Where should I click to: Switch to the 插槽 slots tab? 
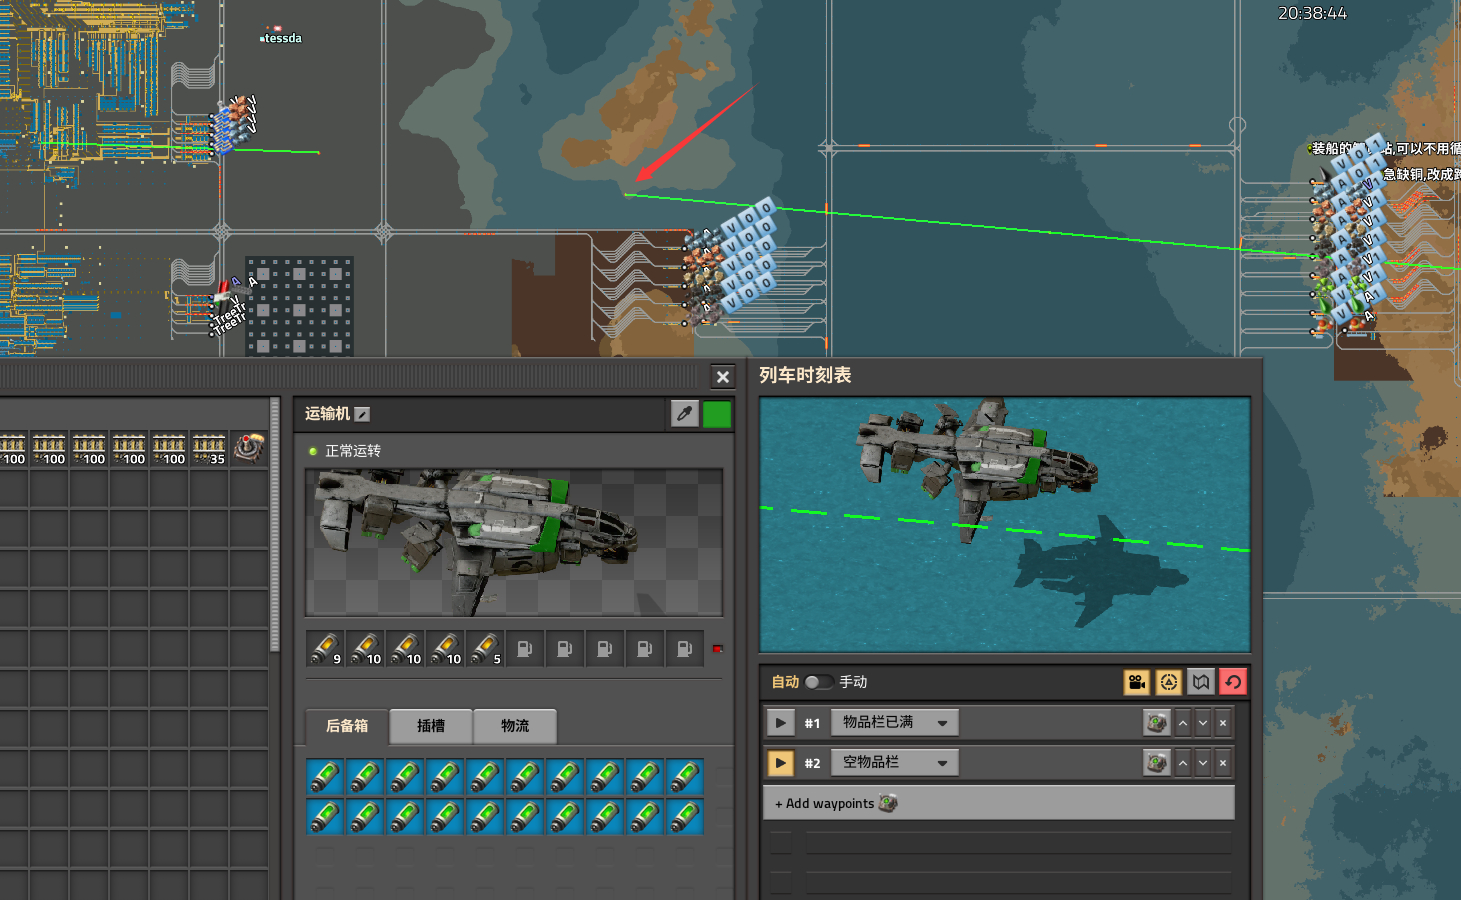click(x=431, y=726)
